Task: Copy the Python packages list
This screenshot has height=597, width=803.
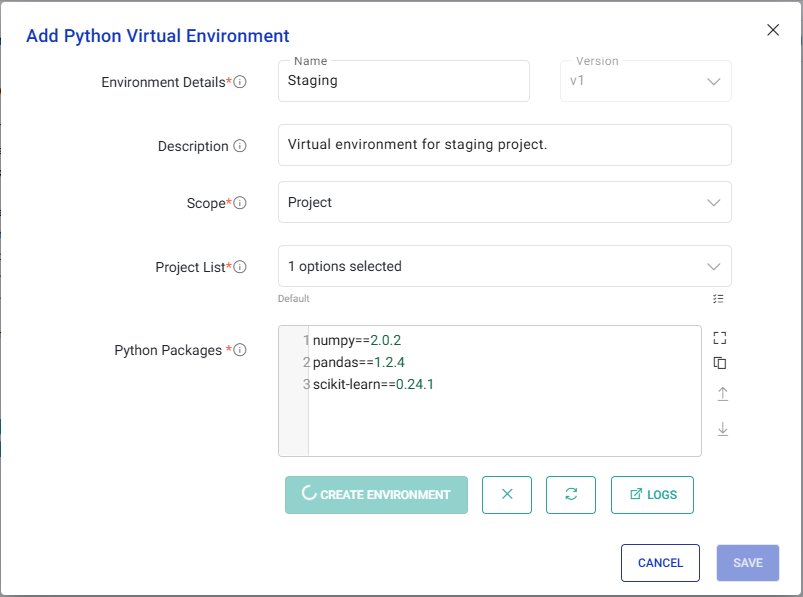Action: [x=720, y=363]
